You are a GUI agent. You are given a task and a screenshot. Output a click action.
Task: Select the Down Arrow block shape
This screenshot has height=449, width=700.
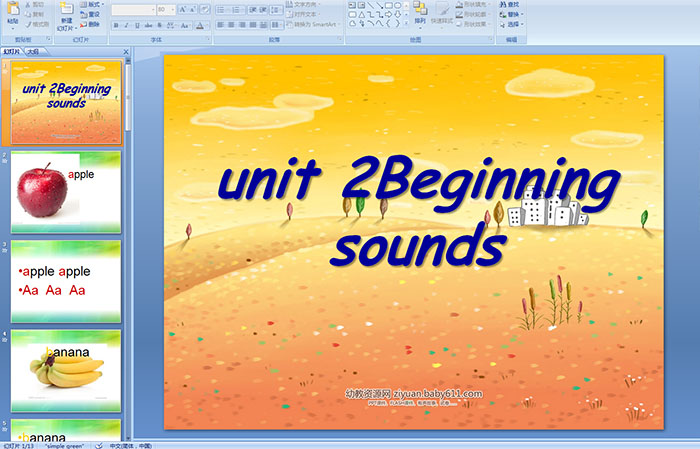[x=397, y=15]
